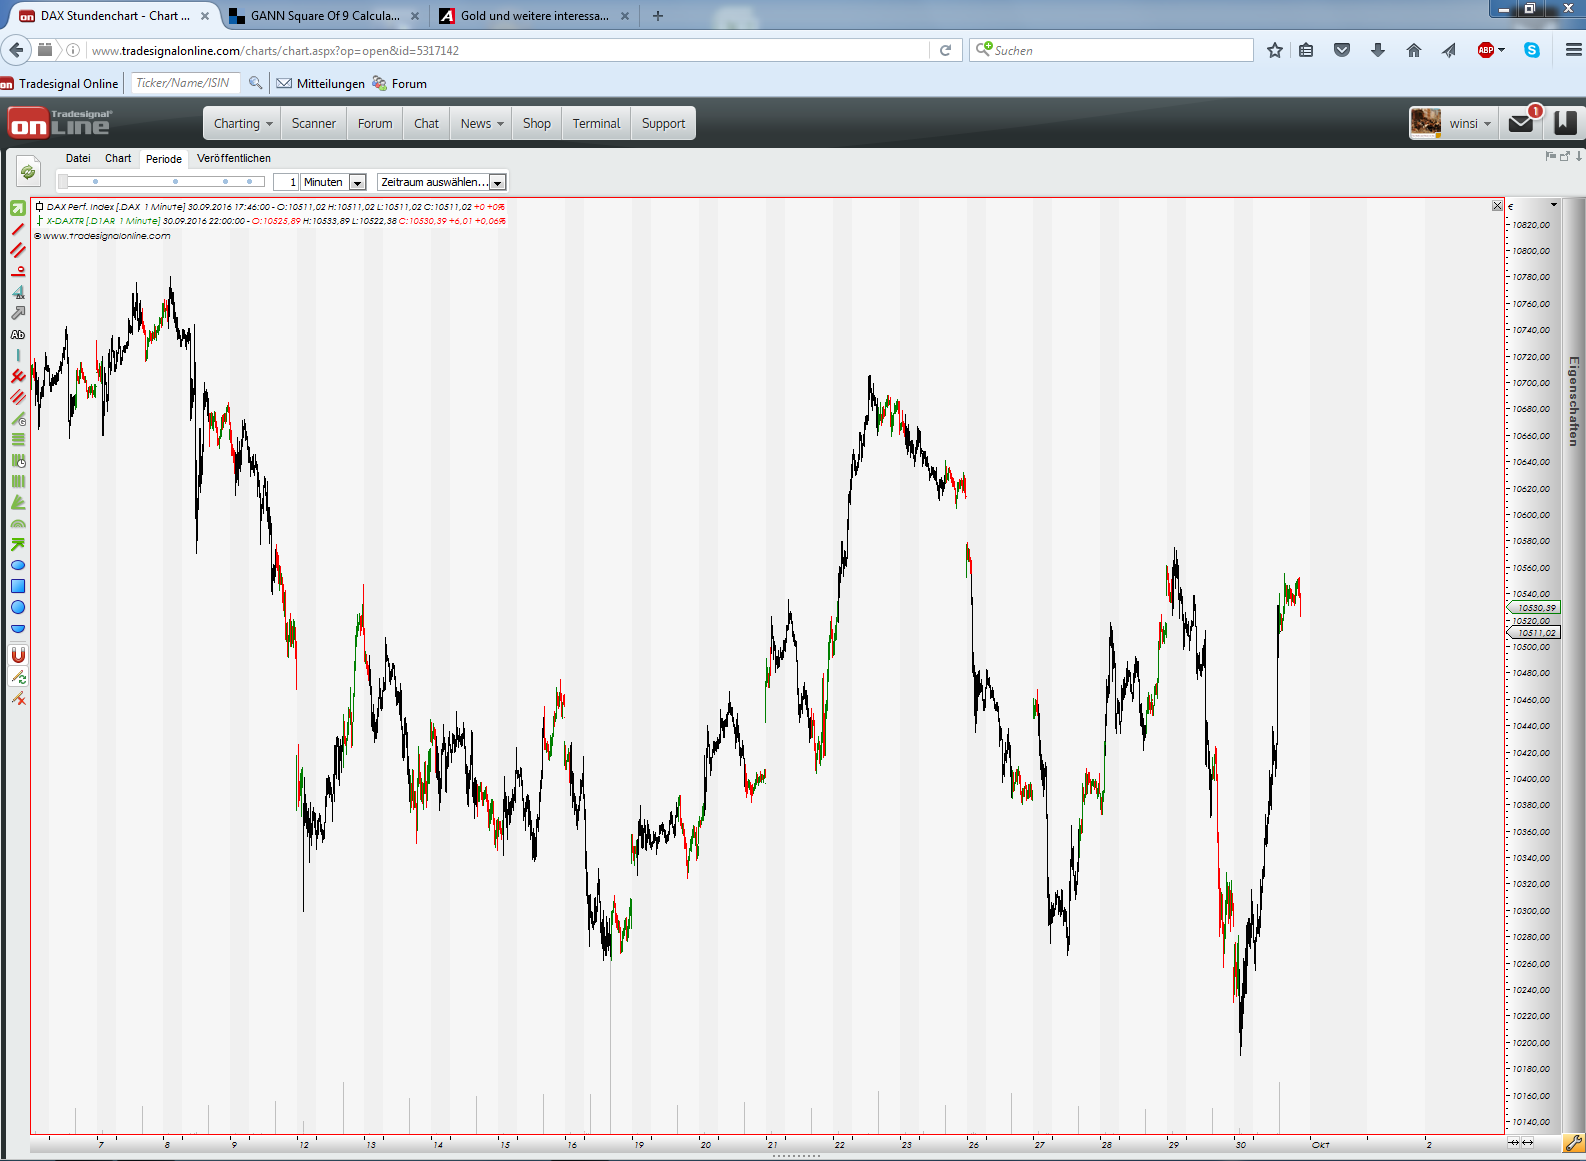Open the Minuten period unit dropdown
The width and height of the screenshot is (1586, 1161).
pyautogui.click(x=358, y=182)
